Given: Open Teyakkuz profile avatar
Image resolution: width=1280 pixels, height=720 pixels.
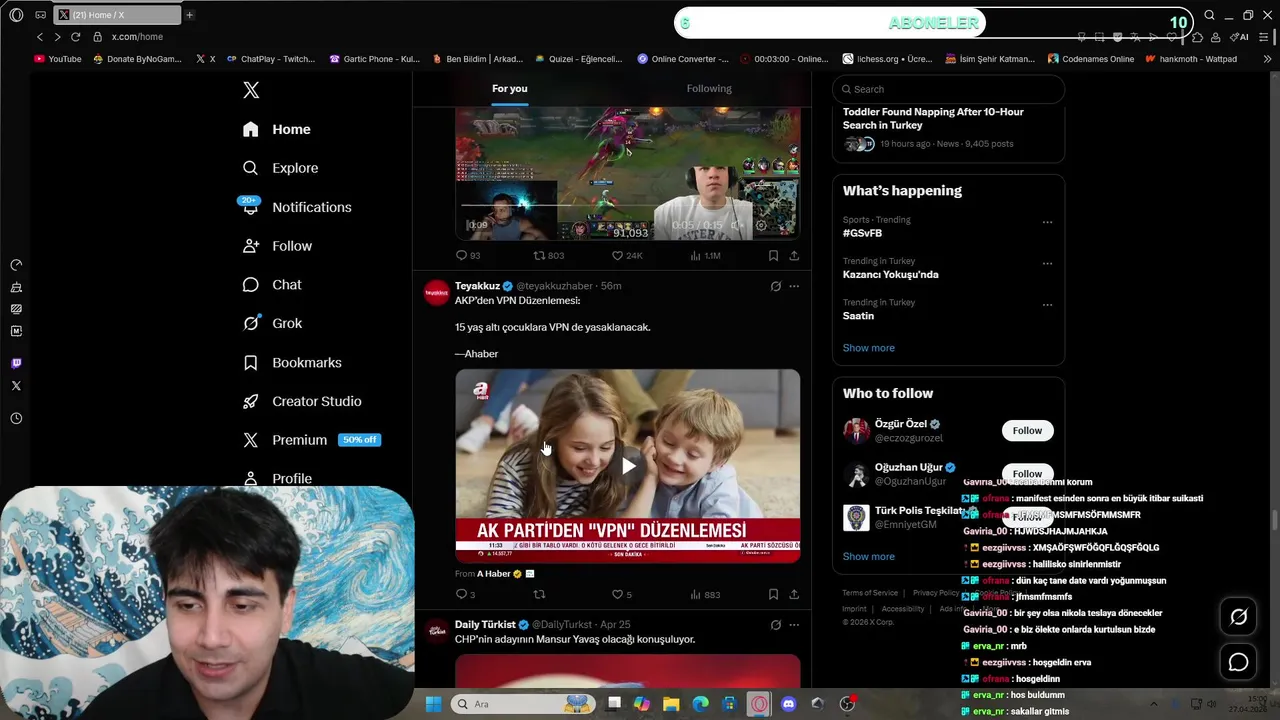Looking at the screenshot, I should (x=437, y=293).
